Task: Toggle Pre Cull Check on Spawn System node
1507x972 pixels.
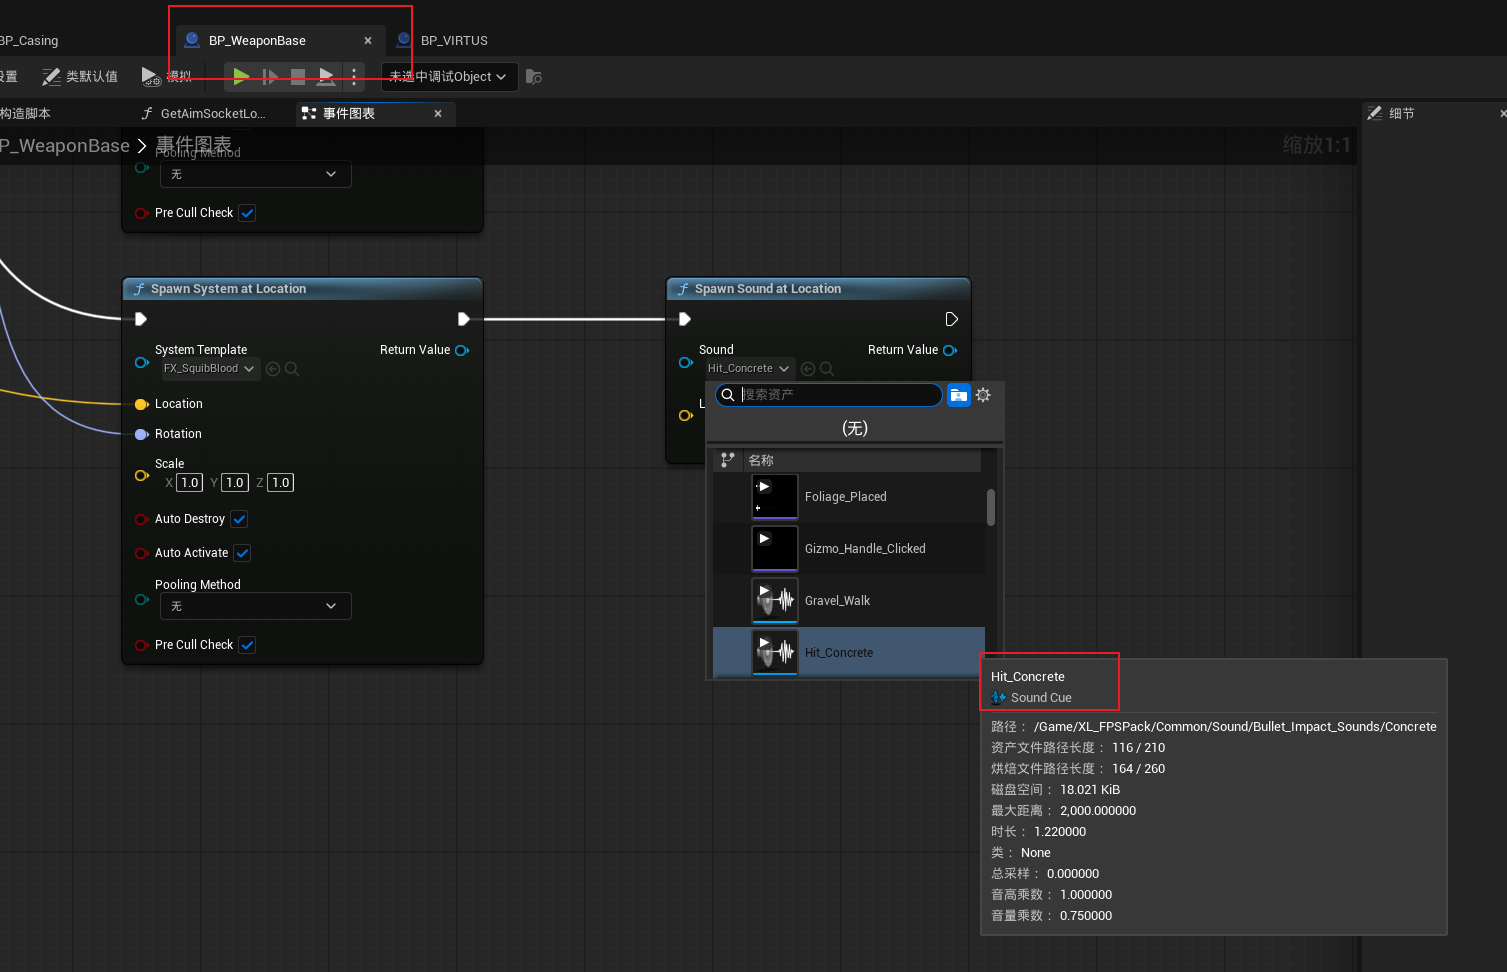Action: click(x=247, y=645)
